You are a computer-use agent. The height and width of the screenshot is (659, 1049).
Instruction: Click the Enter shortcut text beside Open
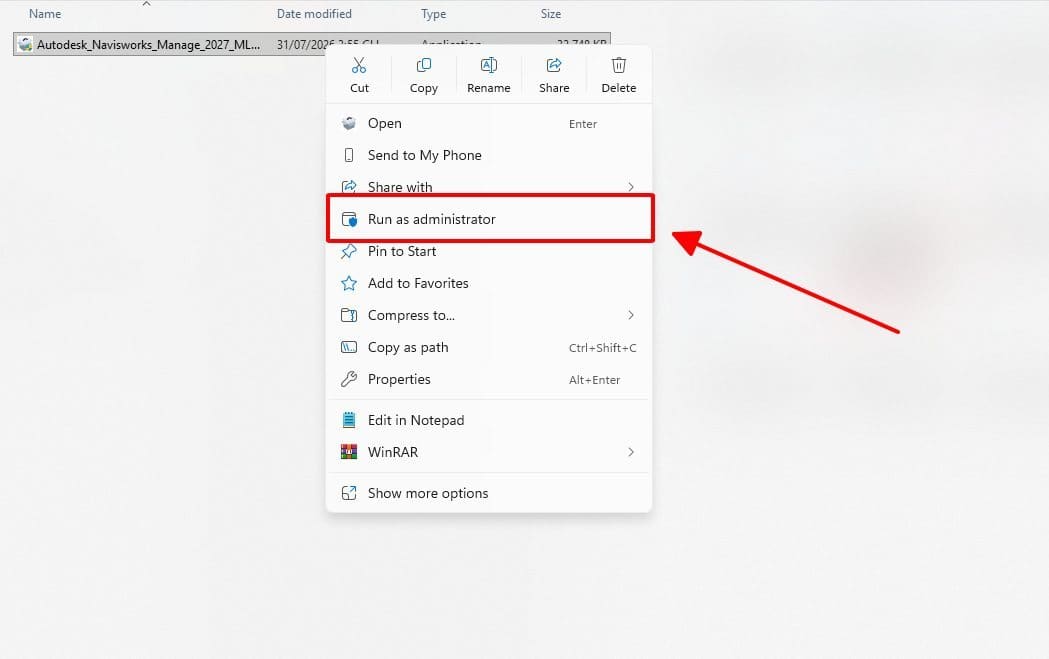[x=583, y=124]
